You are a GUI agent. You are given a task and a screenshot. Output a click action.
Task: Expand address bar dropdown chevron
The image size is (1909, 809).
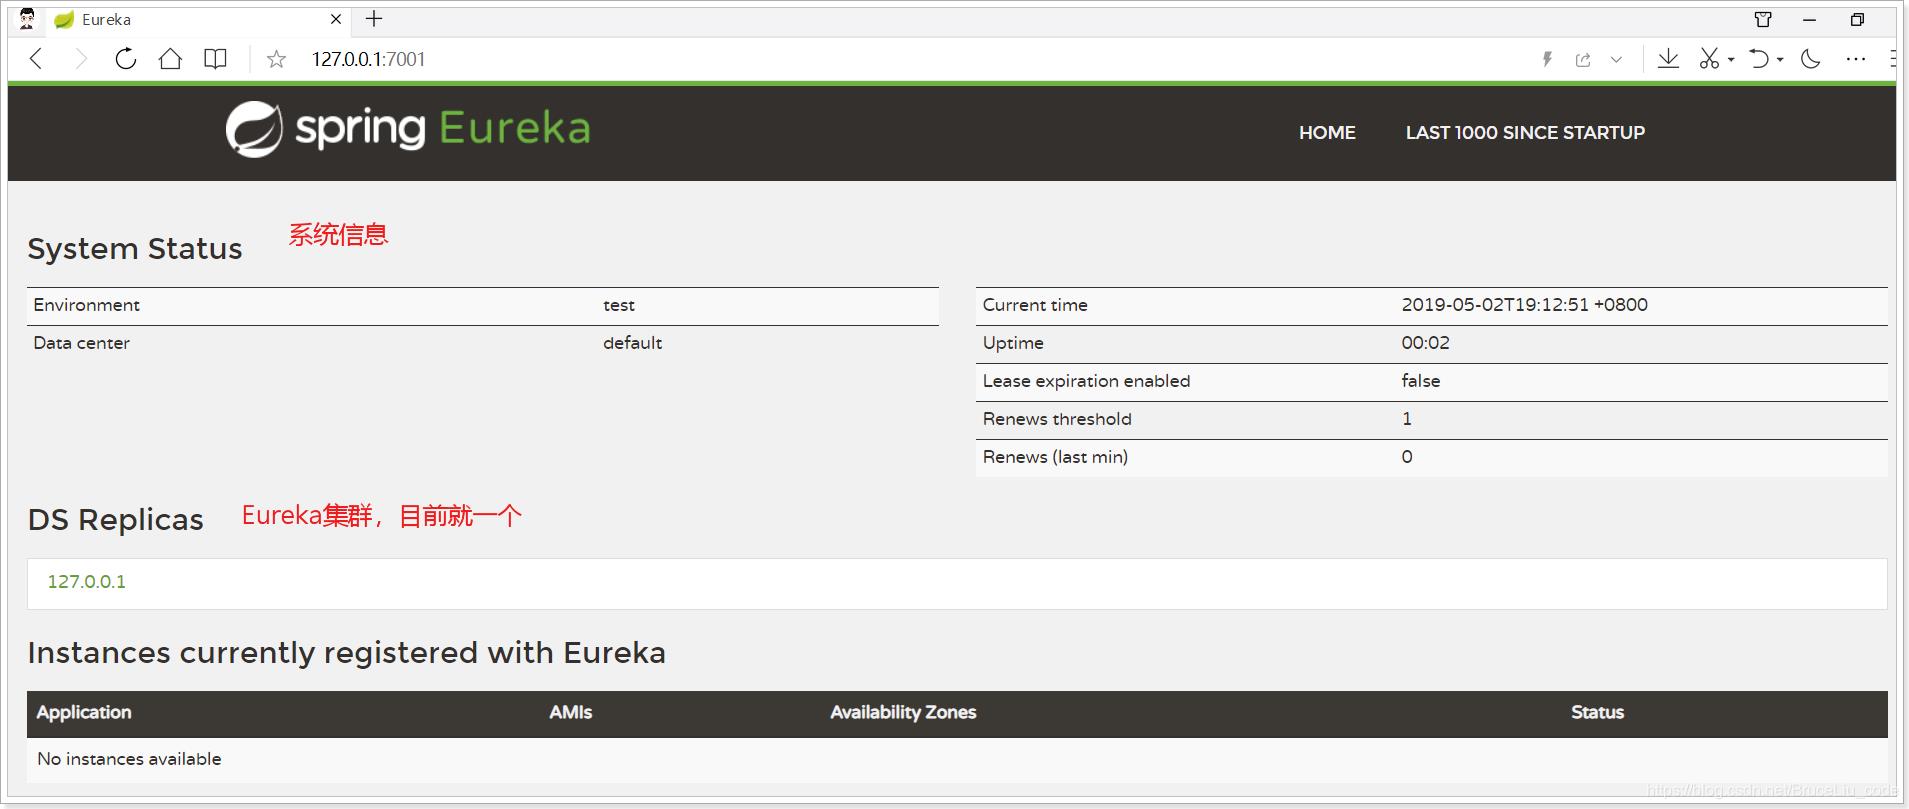point(1616,60)
